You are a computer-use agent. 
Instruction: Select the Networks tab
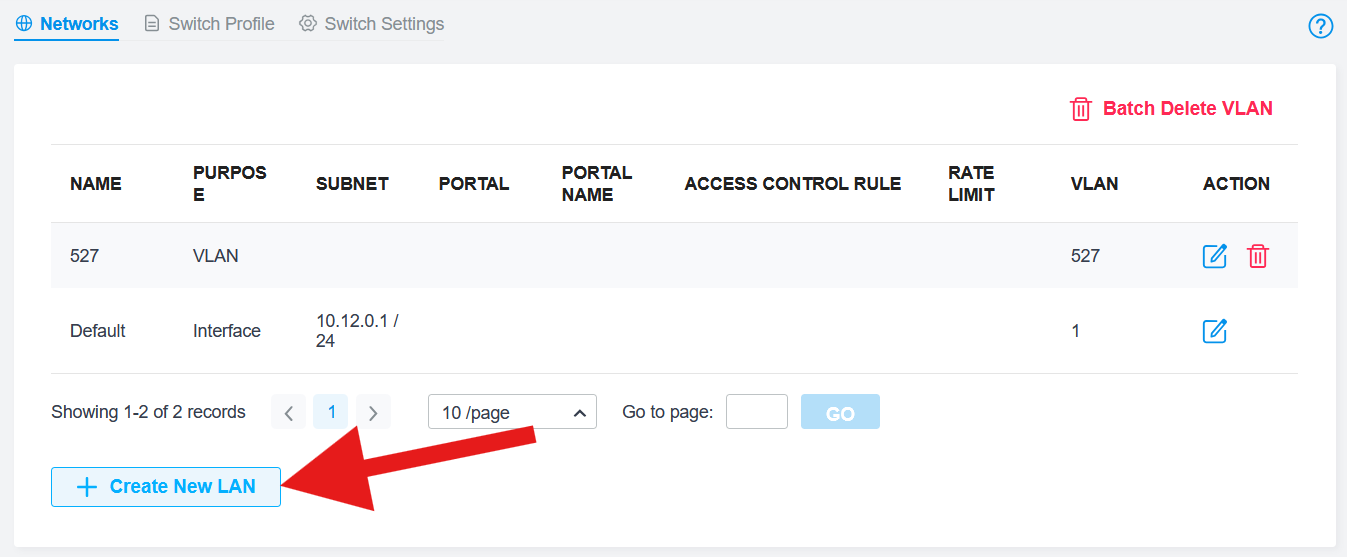tap(67, 23)
